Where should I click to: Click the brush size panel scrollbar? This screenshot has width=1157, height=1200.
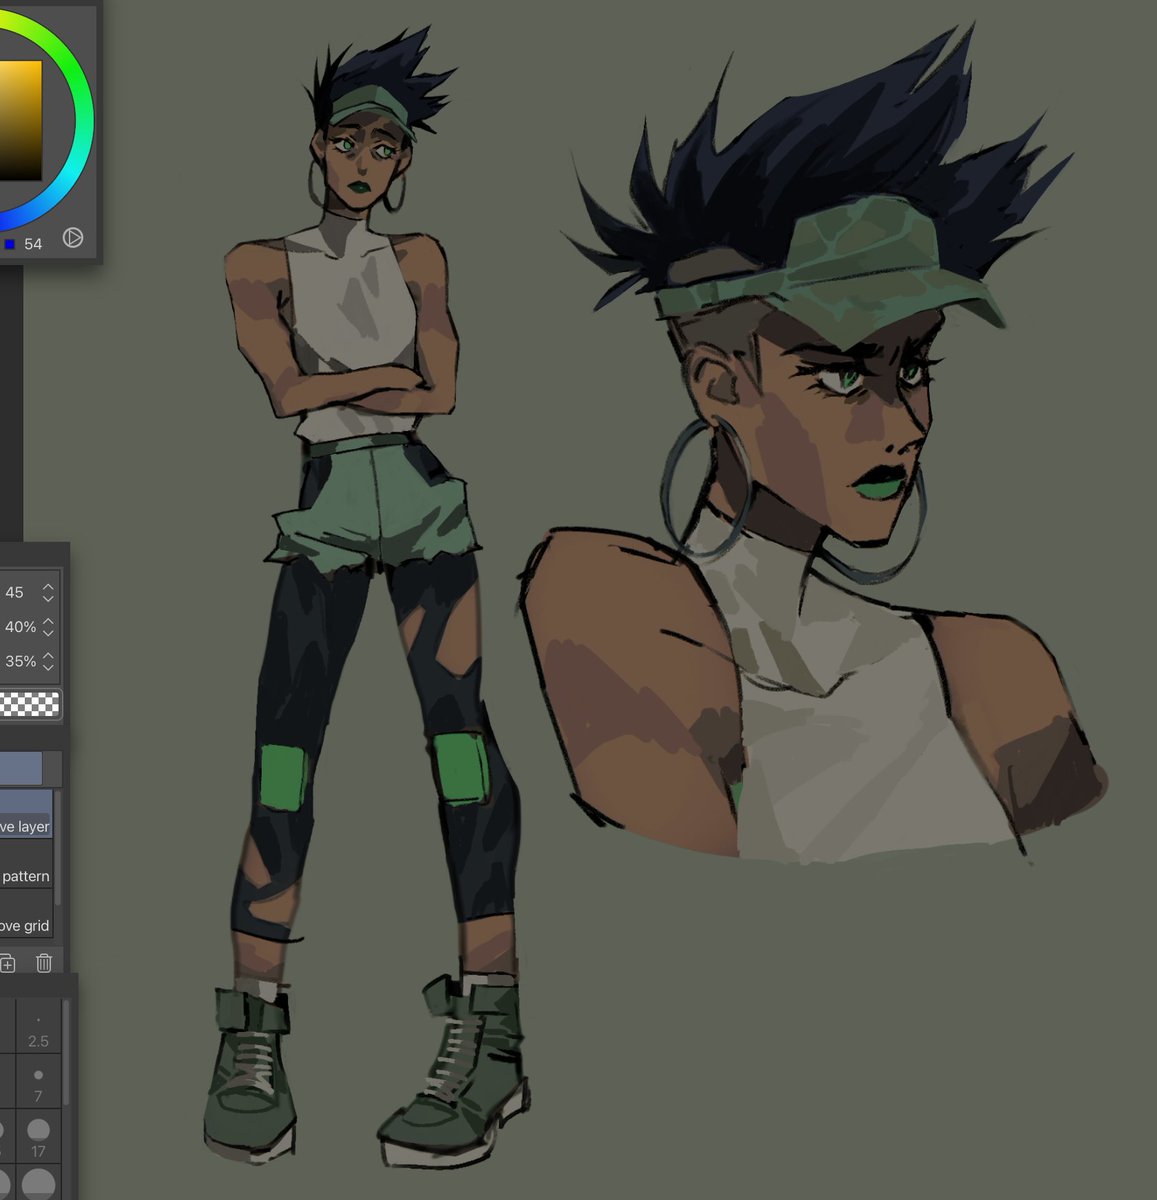click(x=66, y=1050)
